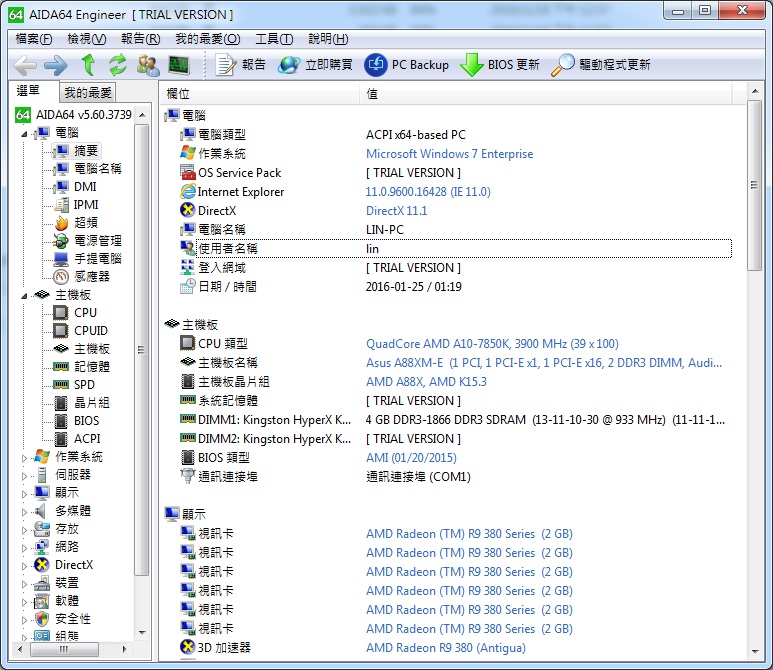Open the user manager people icon

pyautogui.click(x=148, y=65)
